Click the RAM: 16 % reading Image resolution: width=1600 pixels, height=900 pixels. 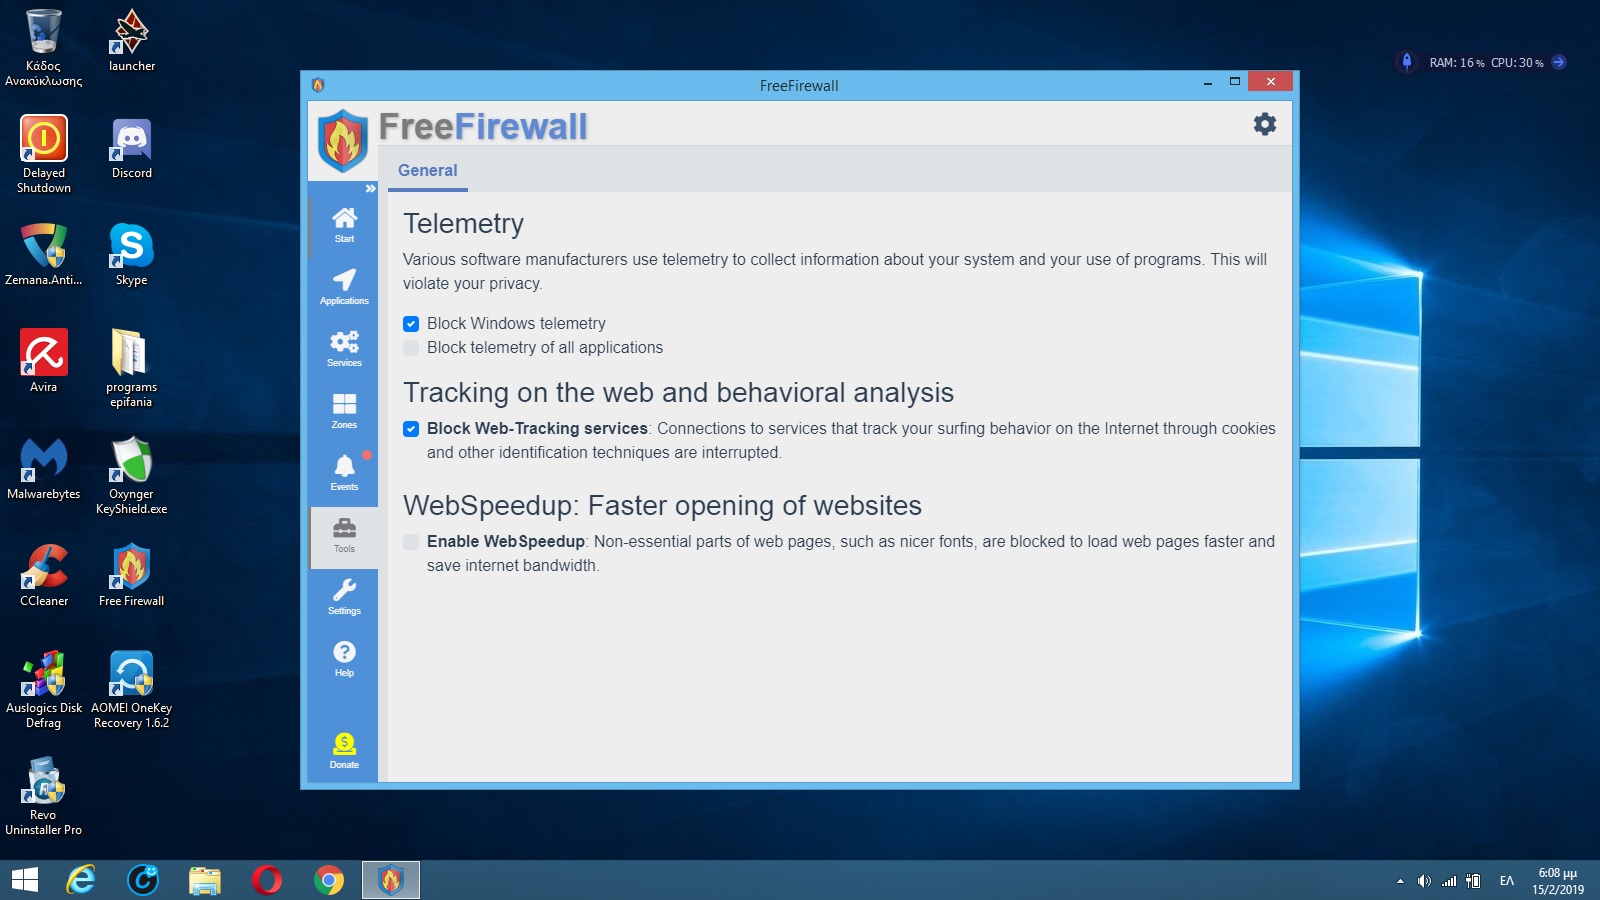point(1457,63)
